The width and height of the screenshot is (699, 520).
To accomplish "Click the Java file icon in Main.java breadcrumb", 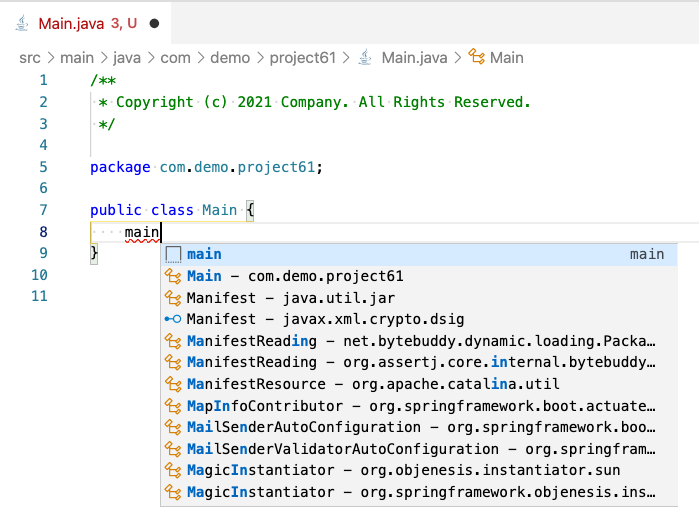I will tap(365, 58).
